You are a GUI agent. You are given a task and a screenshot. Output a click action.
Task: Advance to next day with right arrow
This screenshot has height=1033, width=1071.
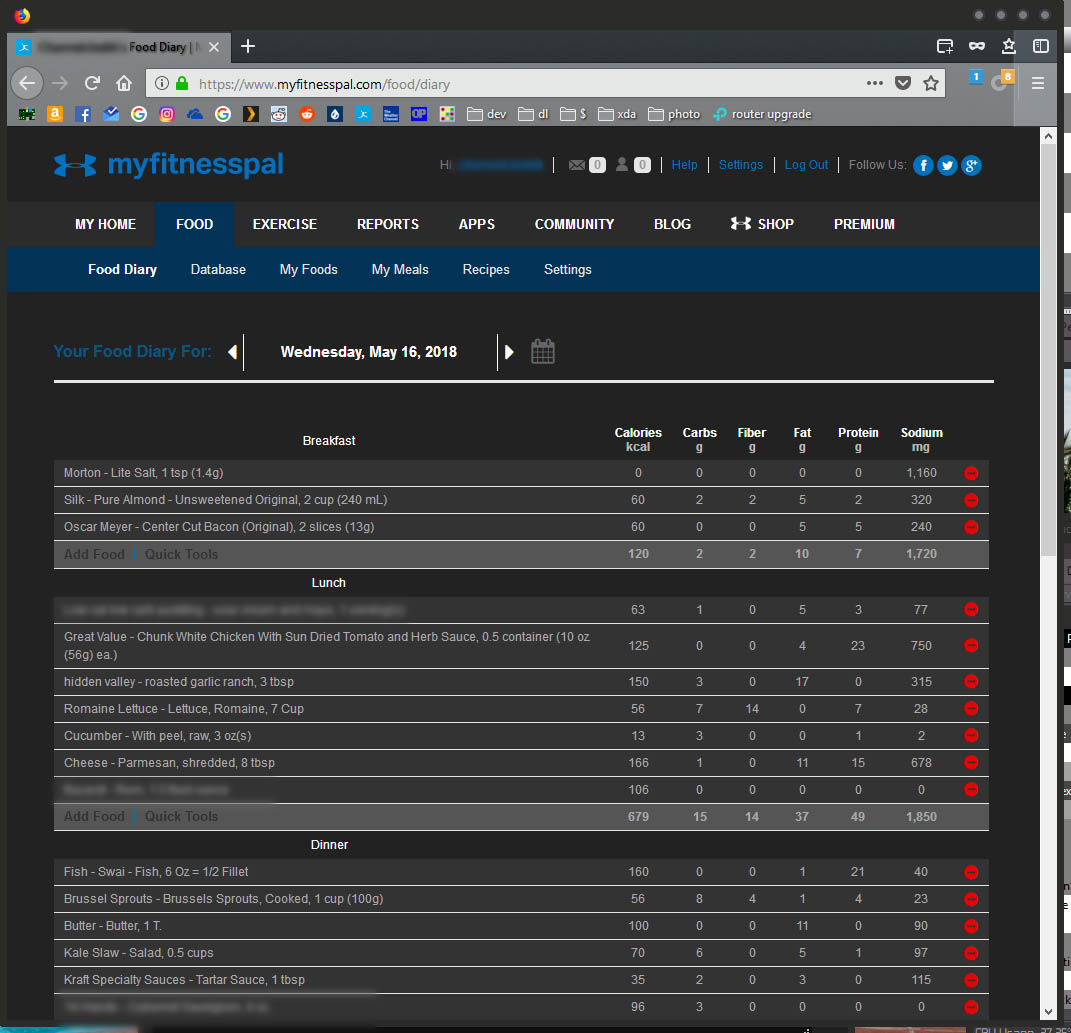coord(509,352)
